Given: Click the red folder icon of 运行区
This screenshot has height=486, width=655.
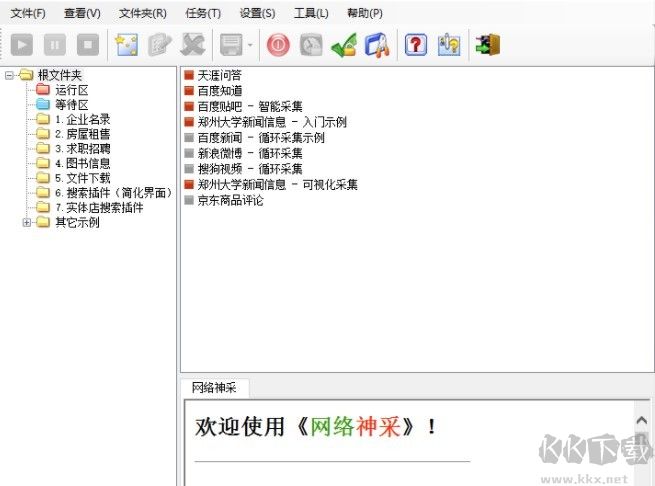Looking at the screenshot, I should click(43, 89).
